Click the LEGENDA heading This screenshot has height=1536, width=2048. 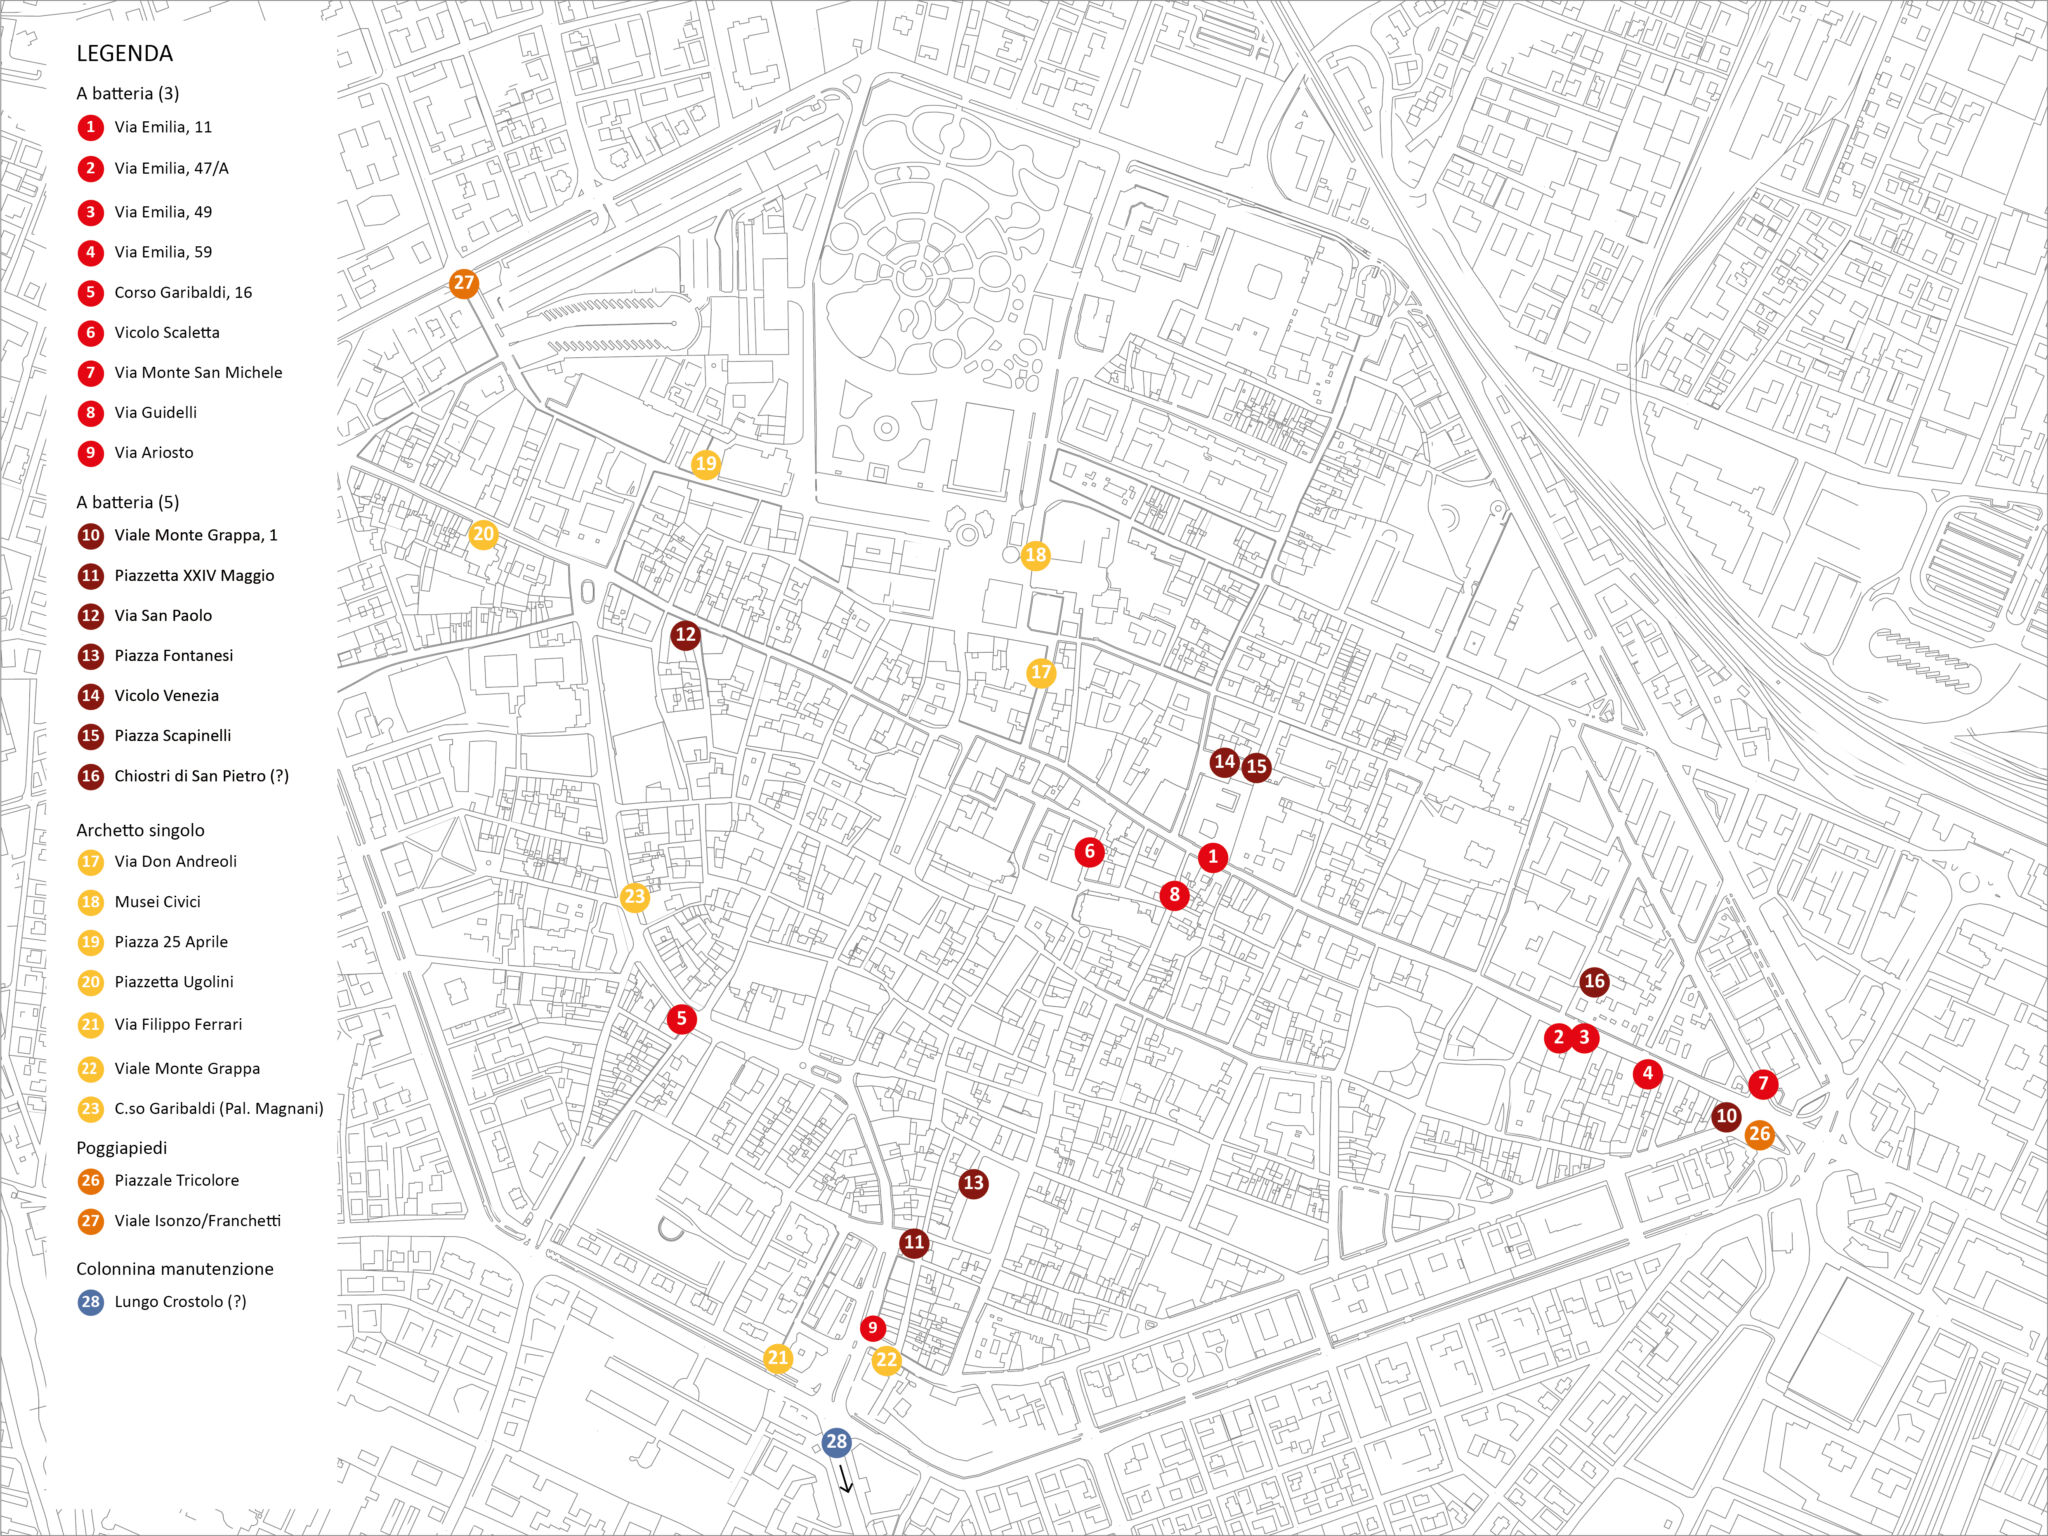pos(124,54)
